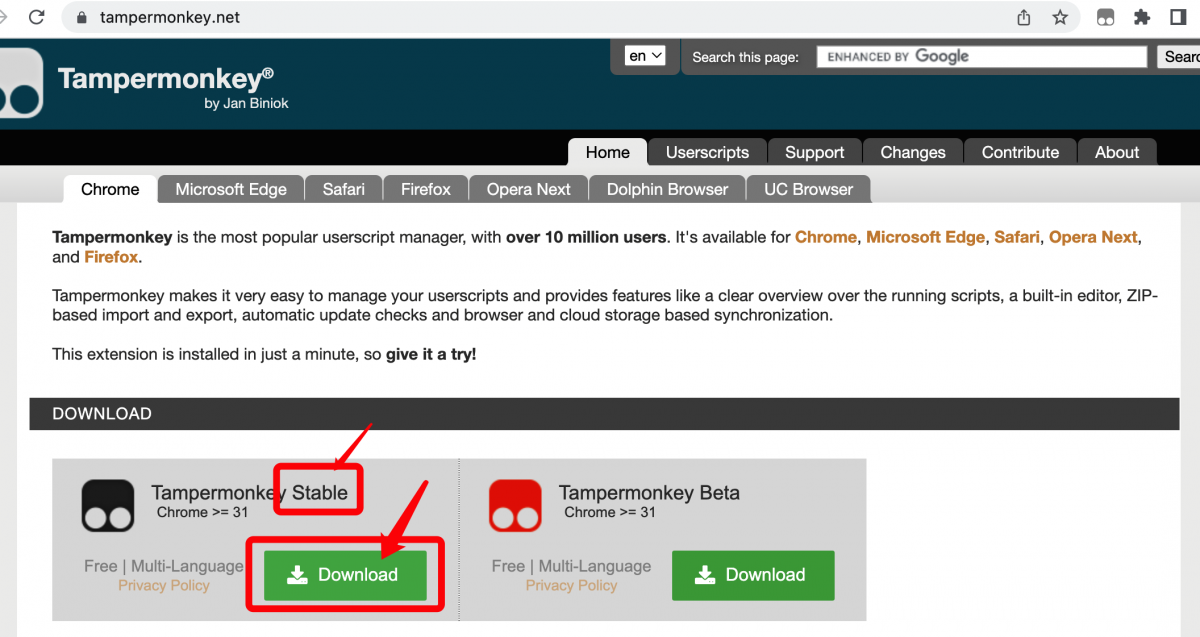Select the Firefox browser tab
This screenshot has width=1200, height=637.
pyautogui.click(x=426, y=189)
